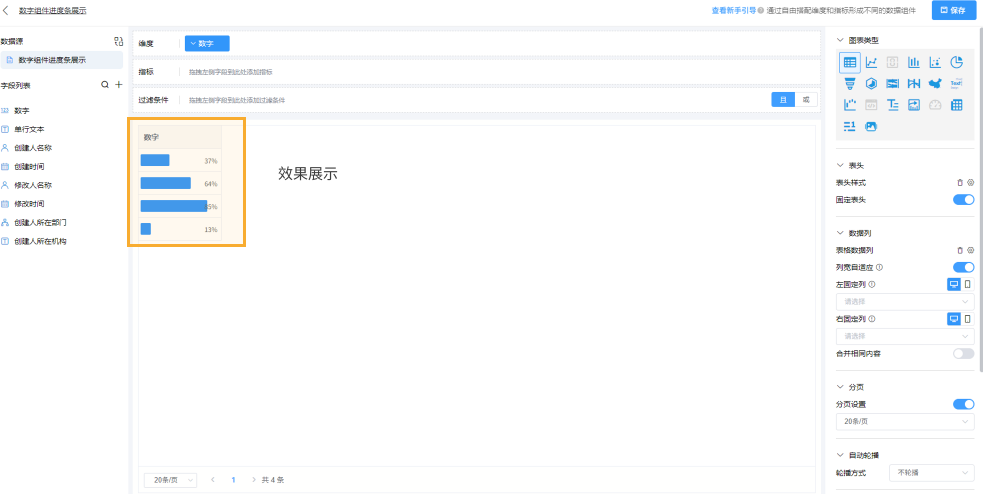Select the table chart type icon
Image resolution: width=983 pixels, height=494 pixels.
click(x=850, y=62)
